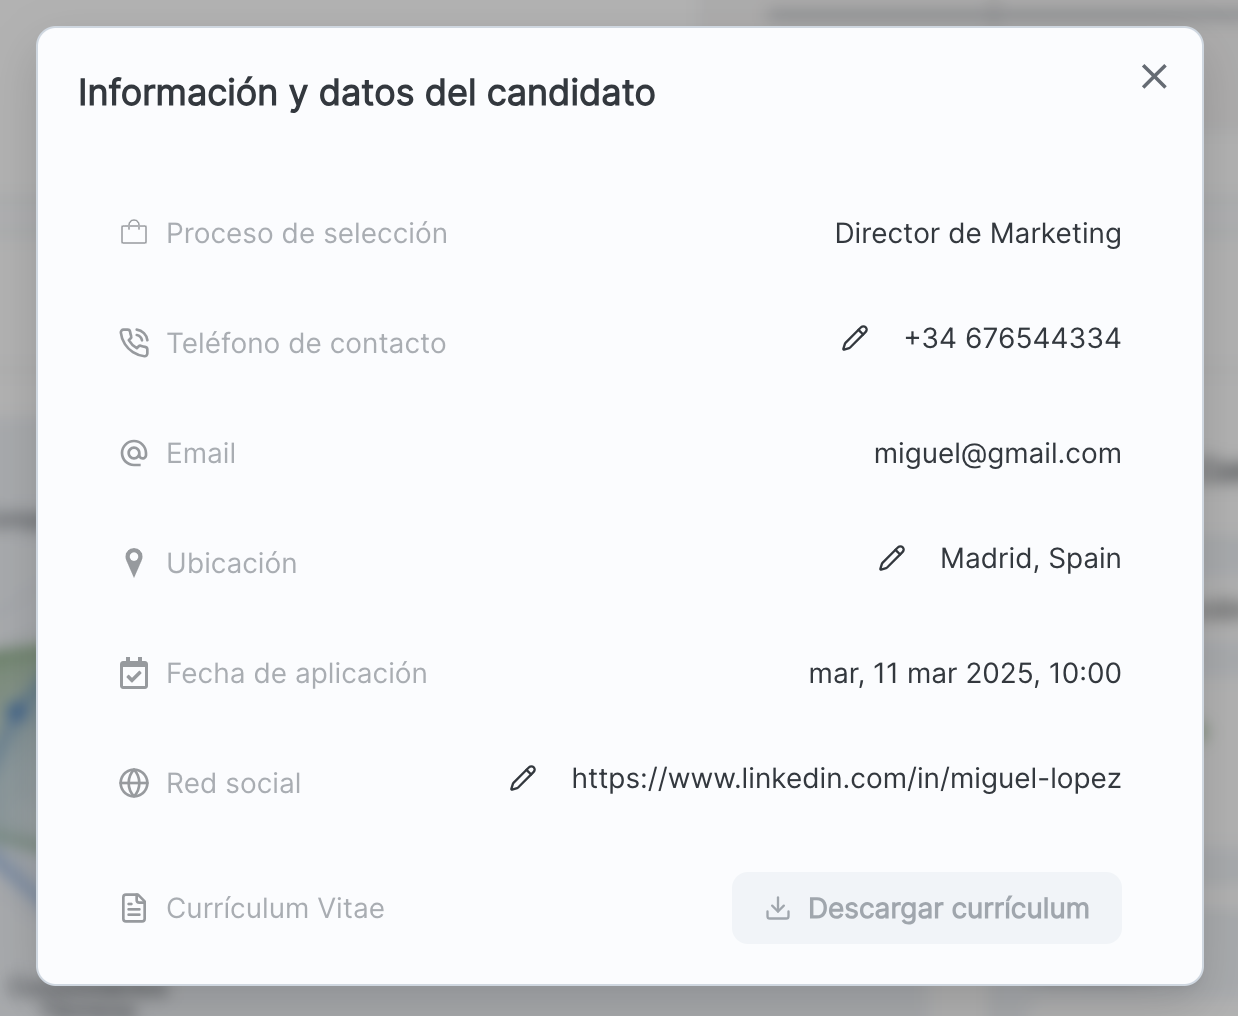Click the pencil icon beside the phone number
The image size is (1238, 1016).
[x=855, y=339]
